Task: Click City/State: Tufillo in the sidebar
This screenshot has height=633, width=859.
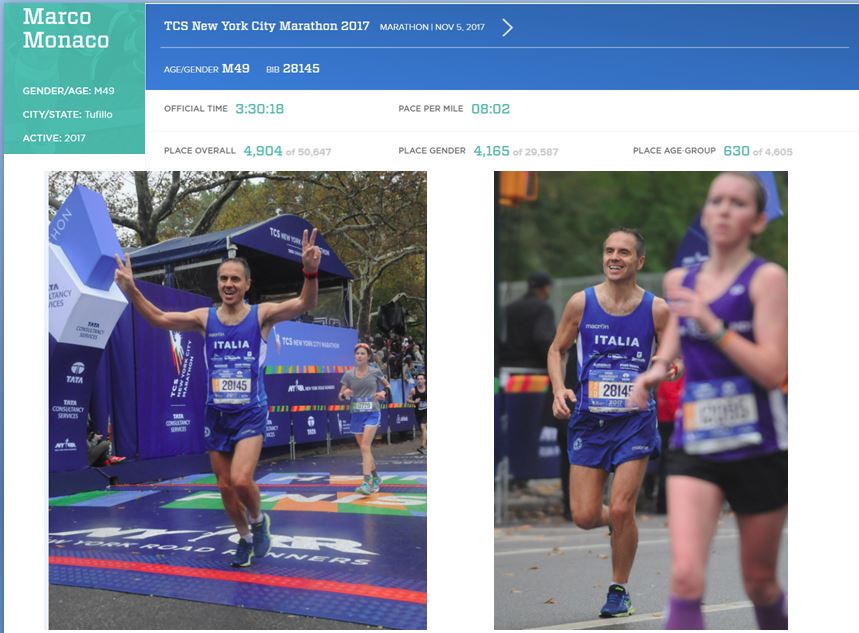Action: pyautogui.click(x=67, y=114)
